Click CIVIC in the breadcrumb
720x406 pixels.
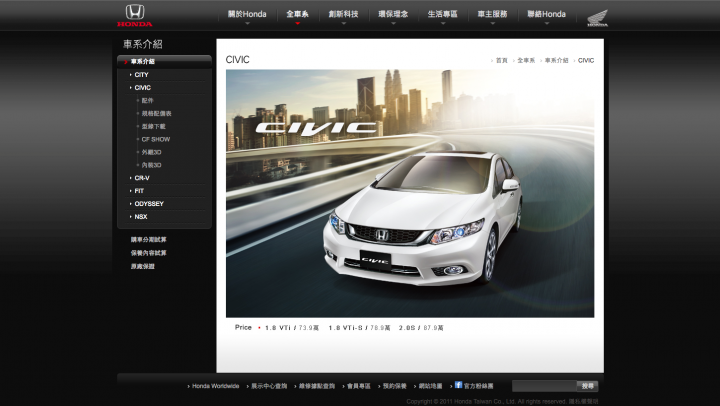586,61
